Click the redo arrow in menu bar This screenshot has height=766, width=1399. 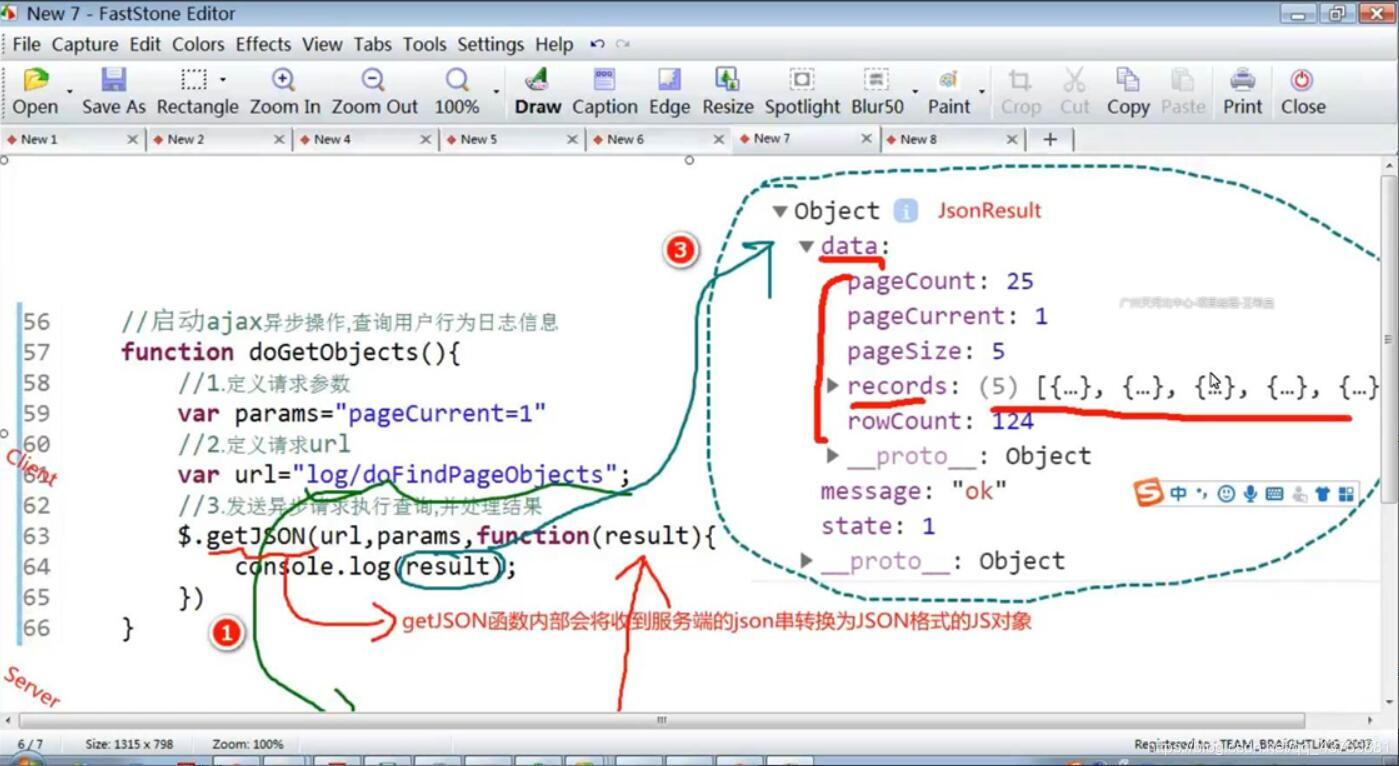coord(623,44)
